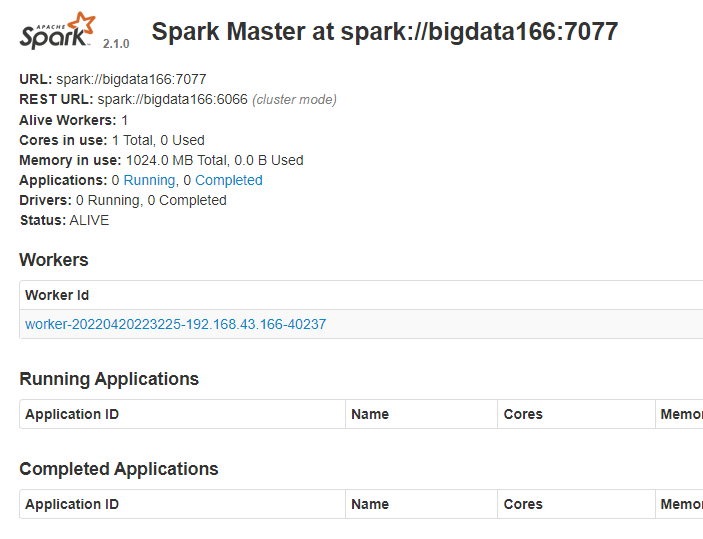703x539 pixels.
Task: Click Cores header in Completed Applications table
Action: point(523,504)
